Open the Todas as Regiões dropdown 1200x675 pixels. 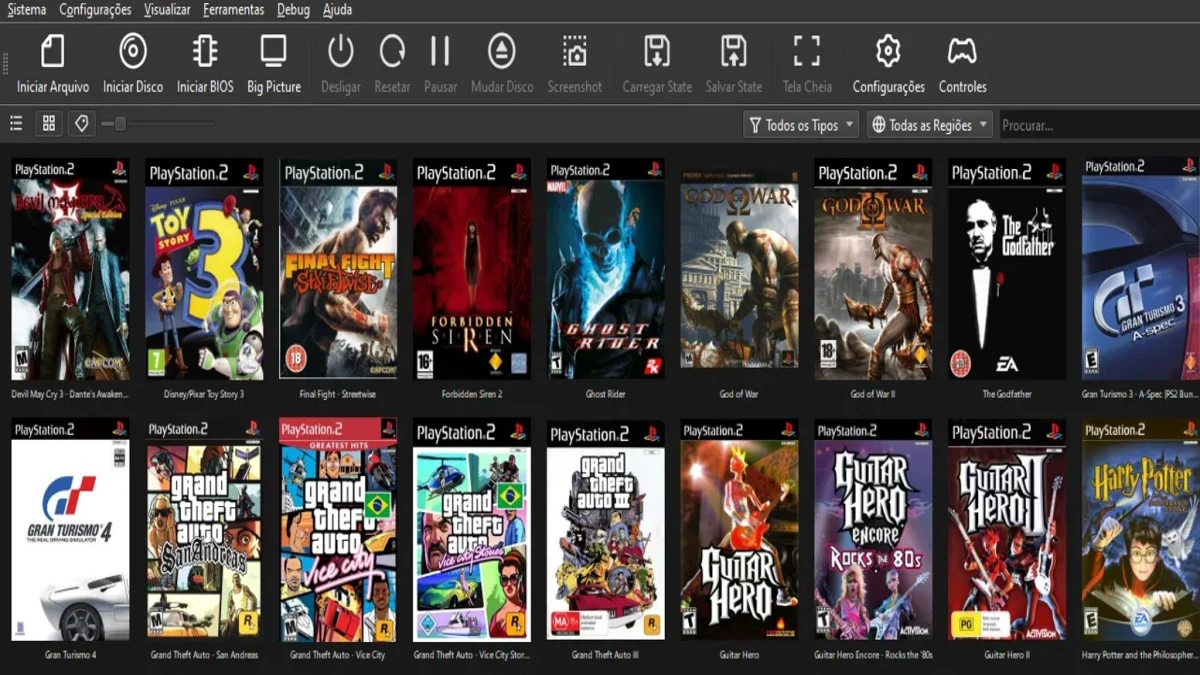(x=930, y=125)
